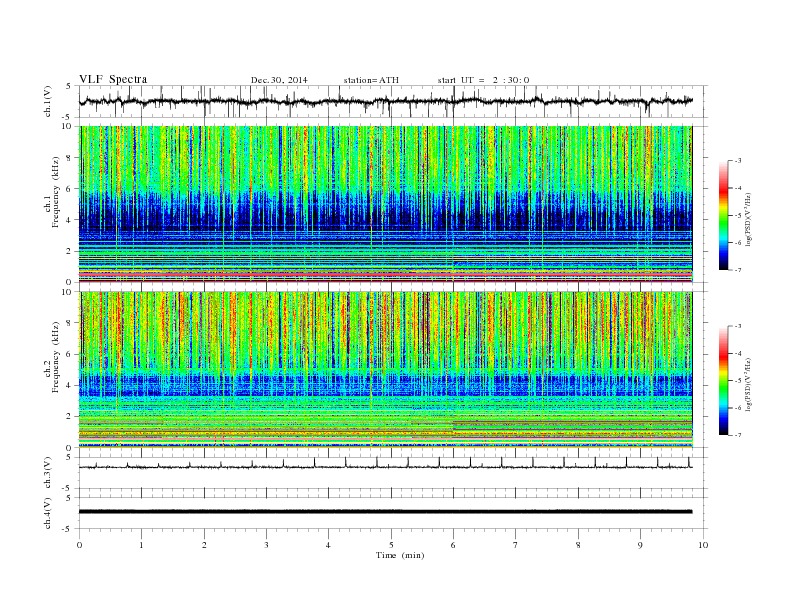Click the "-3" tick on ch.1 color bar
This screenshot has width=792, height=612.
pyautogui.click(x=738, y=161)
